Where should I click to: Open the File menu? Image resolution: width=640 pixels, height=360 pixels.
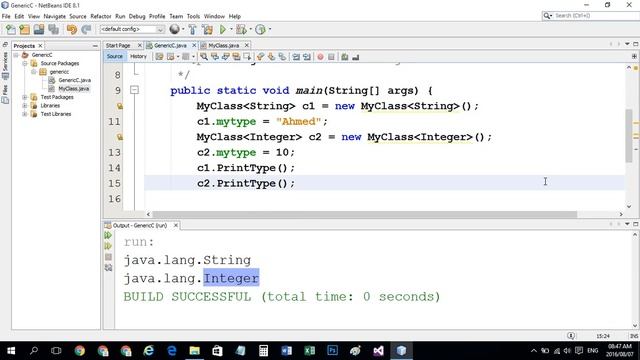6,16
